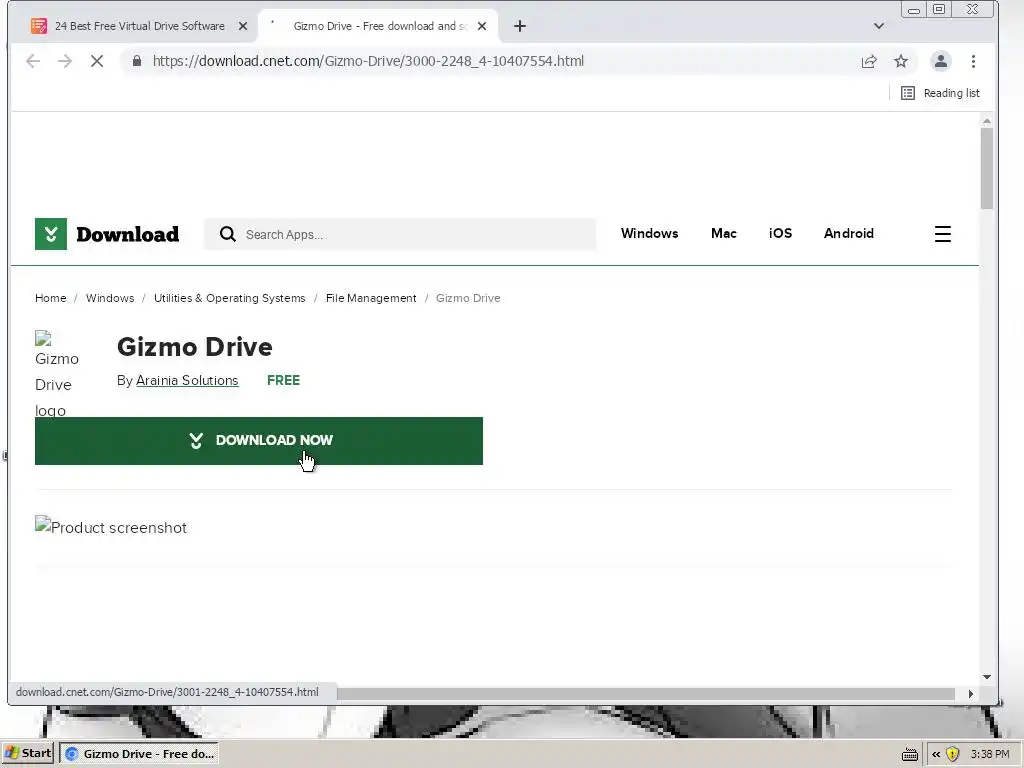
Task: Click the search magnifier icon
Action: (227, 234)
